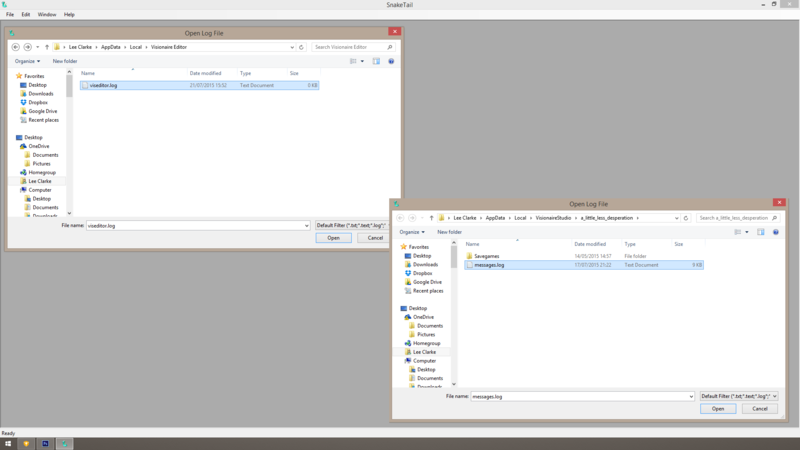Expand the file name dropdown showing viseditor.log
The height and width of the screenshot is (450, 800).
click(x=306, y=225)
